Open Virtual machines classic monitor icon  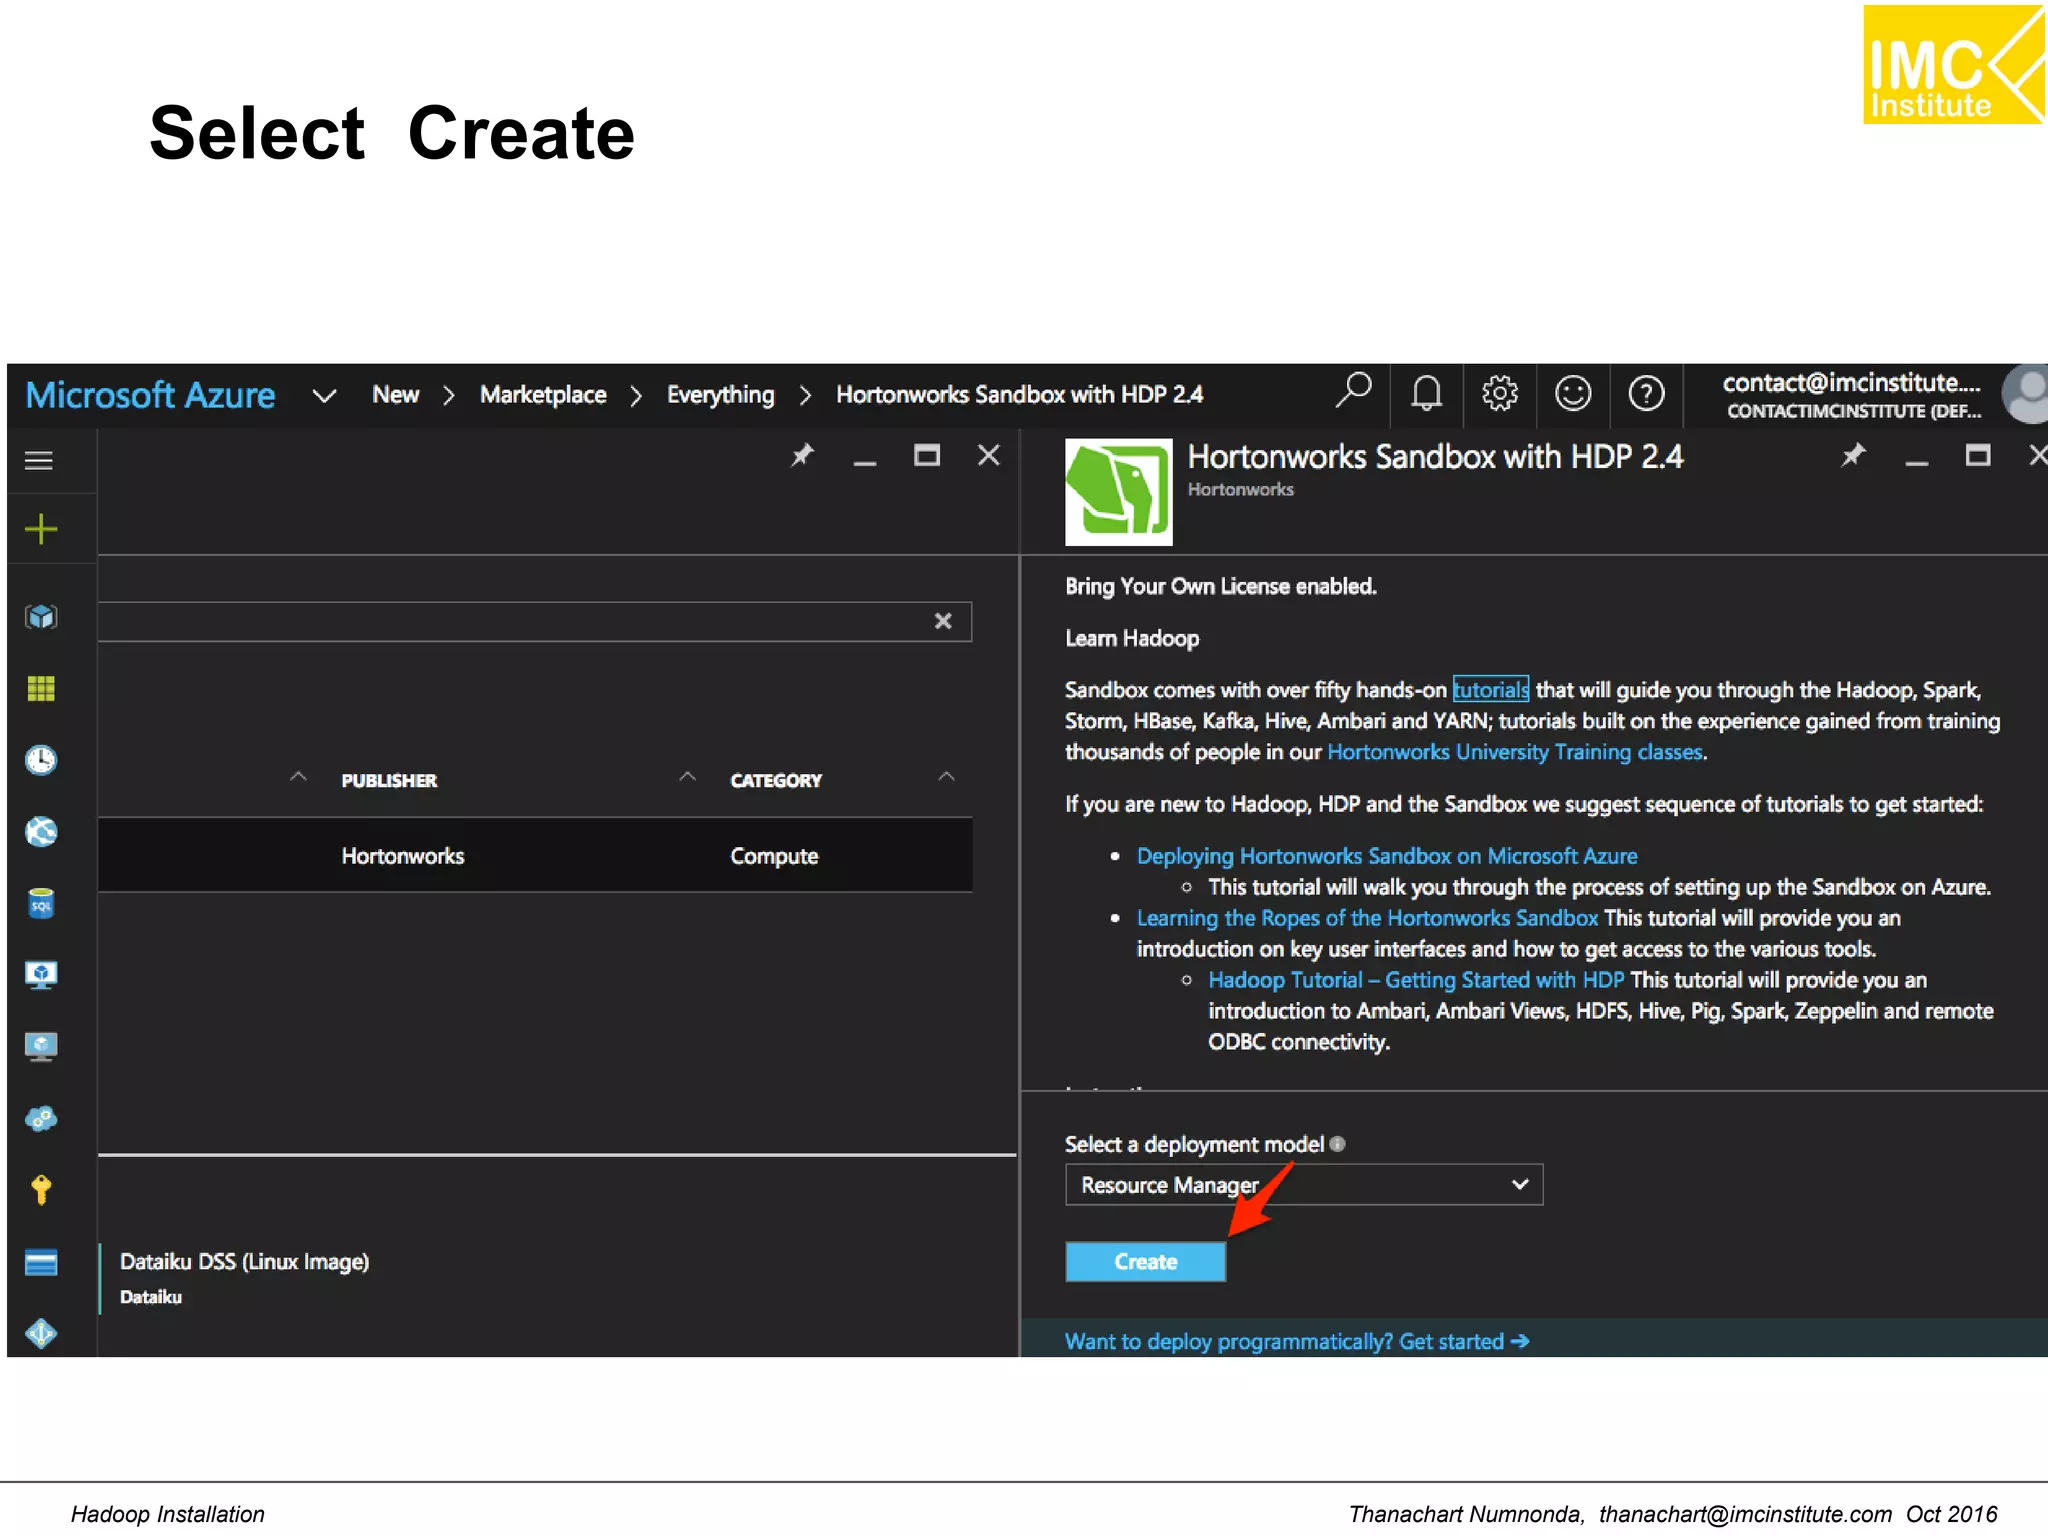pos(41,975)
